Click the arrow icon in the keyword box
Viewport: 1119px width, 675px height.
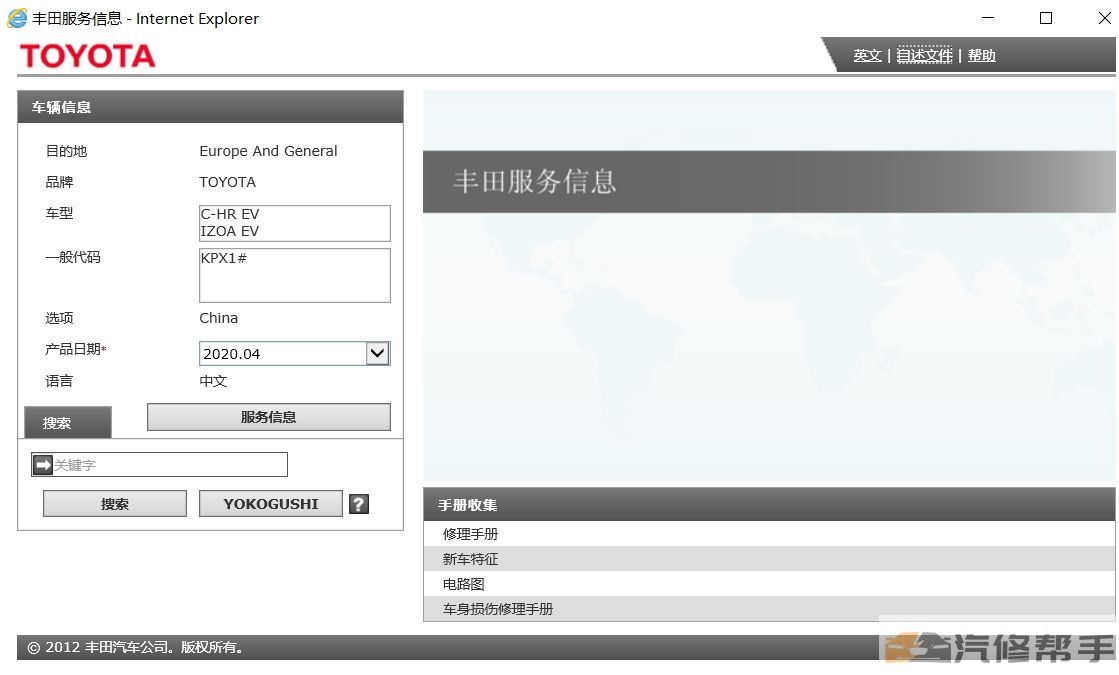43,465
